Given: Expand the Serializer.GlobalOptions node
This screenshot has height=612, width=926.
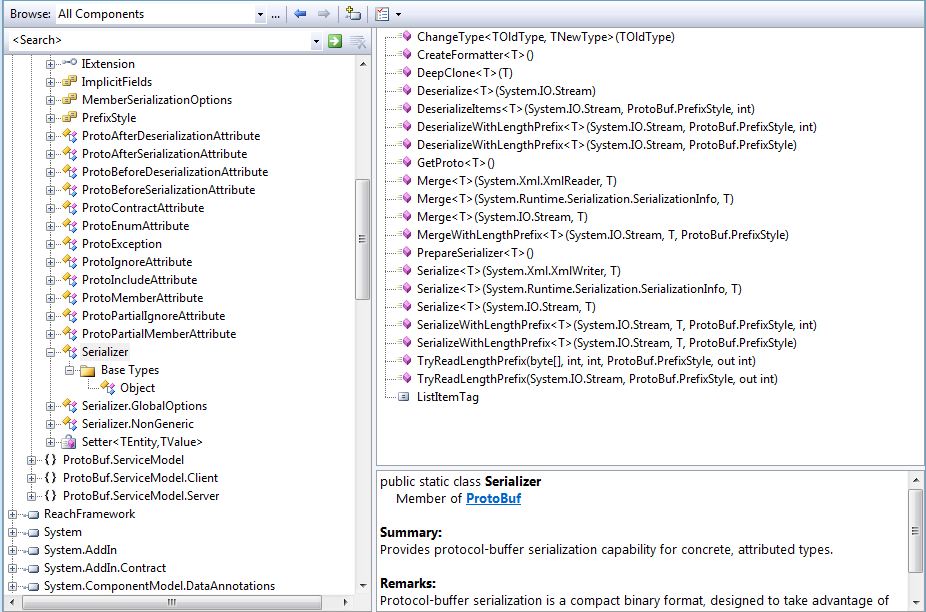Looking at the screenshot, I should pyautogui.click(x=50, y=406).
